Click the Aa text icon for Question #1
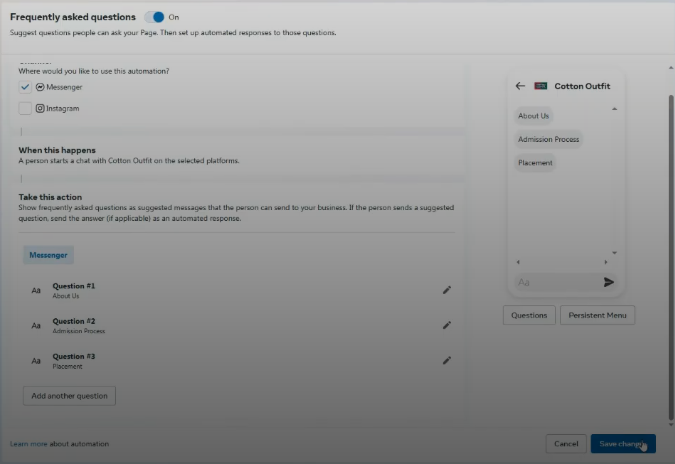 36,291
